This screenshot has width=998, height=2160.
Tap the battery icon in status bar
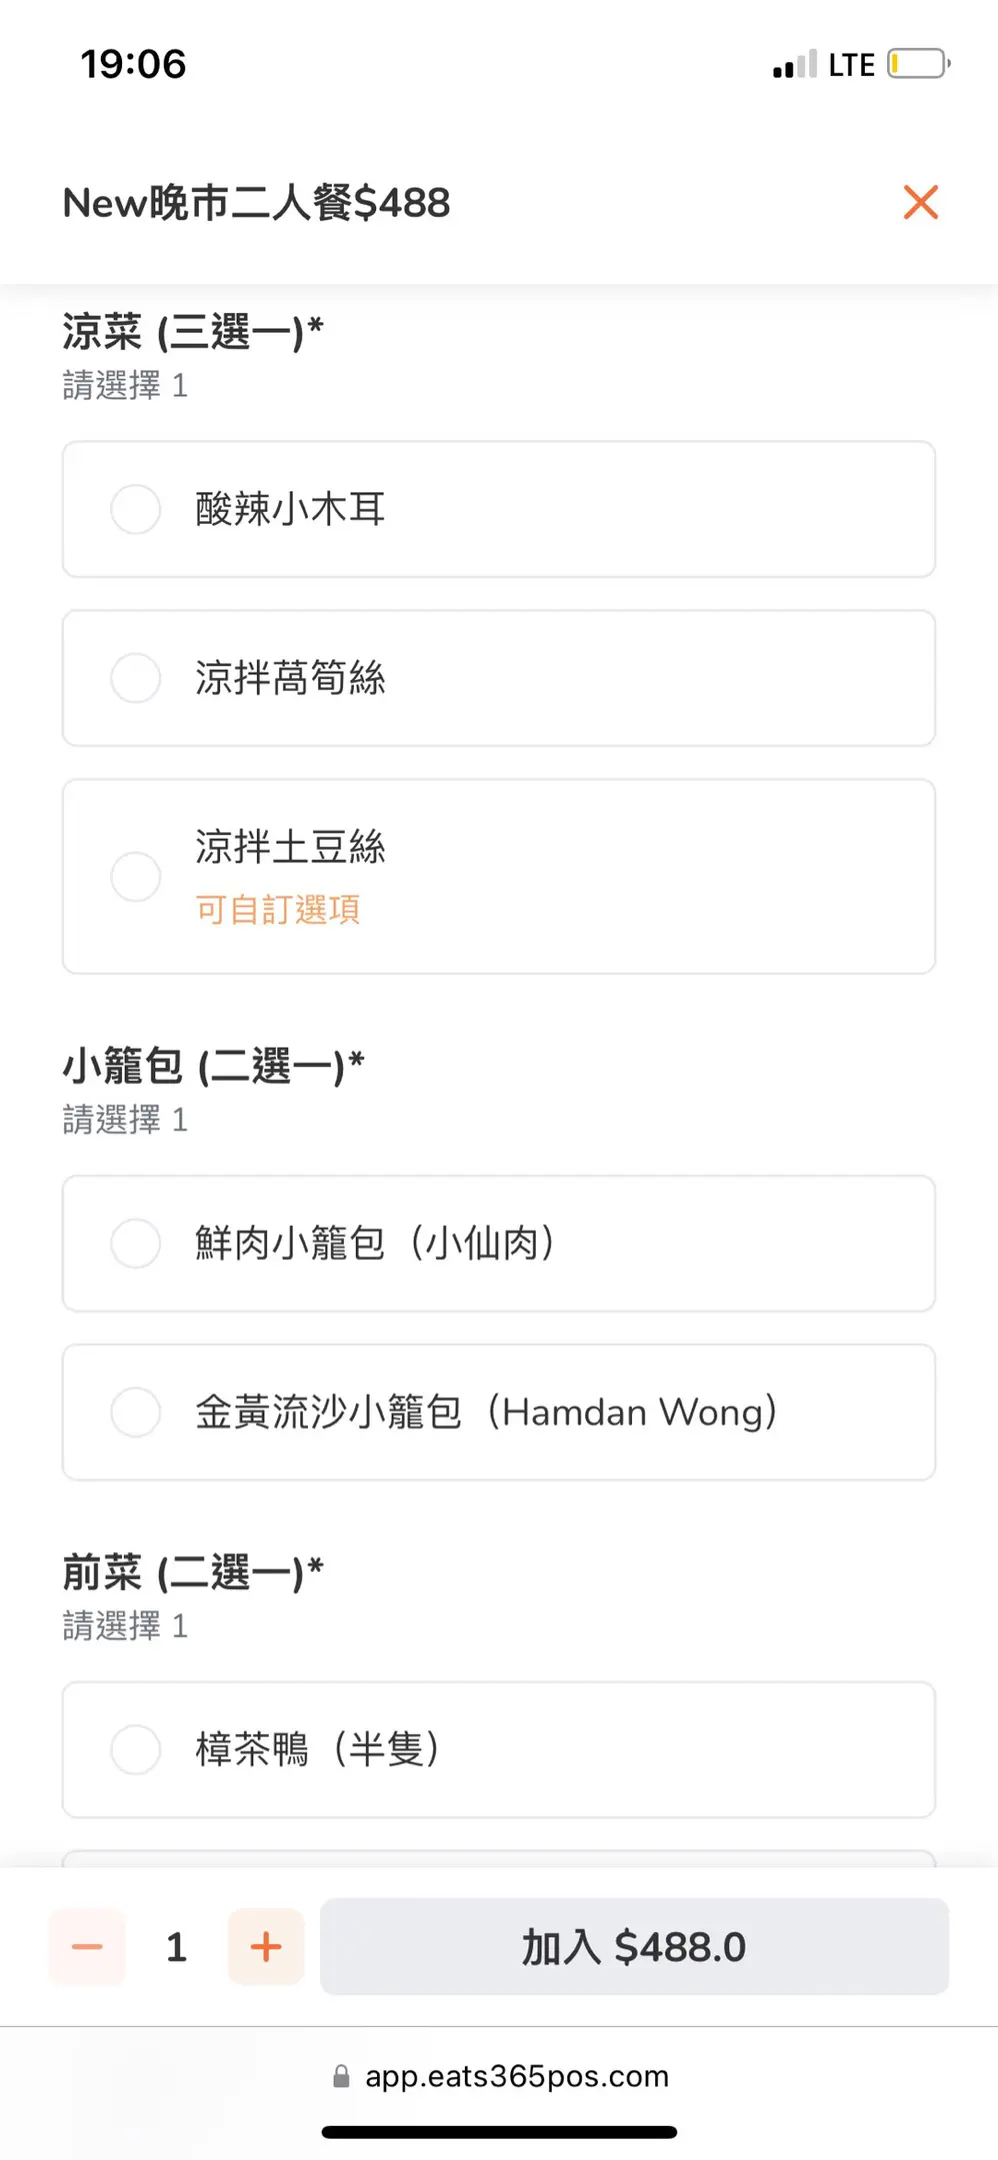pyautogui.click(x=917, y=64)
